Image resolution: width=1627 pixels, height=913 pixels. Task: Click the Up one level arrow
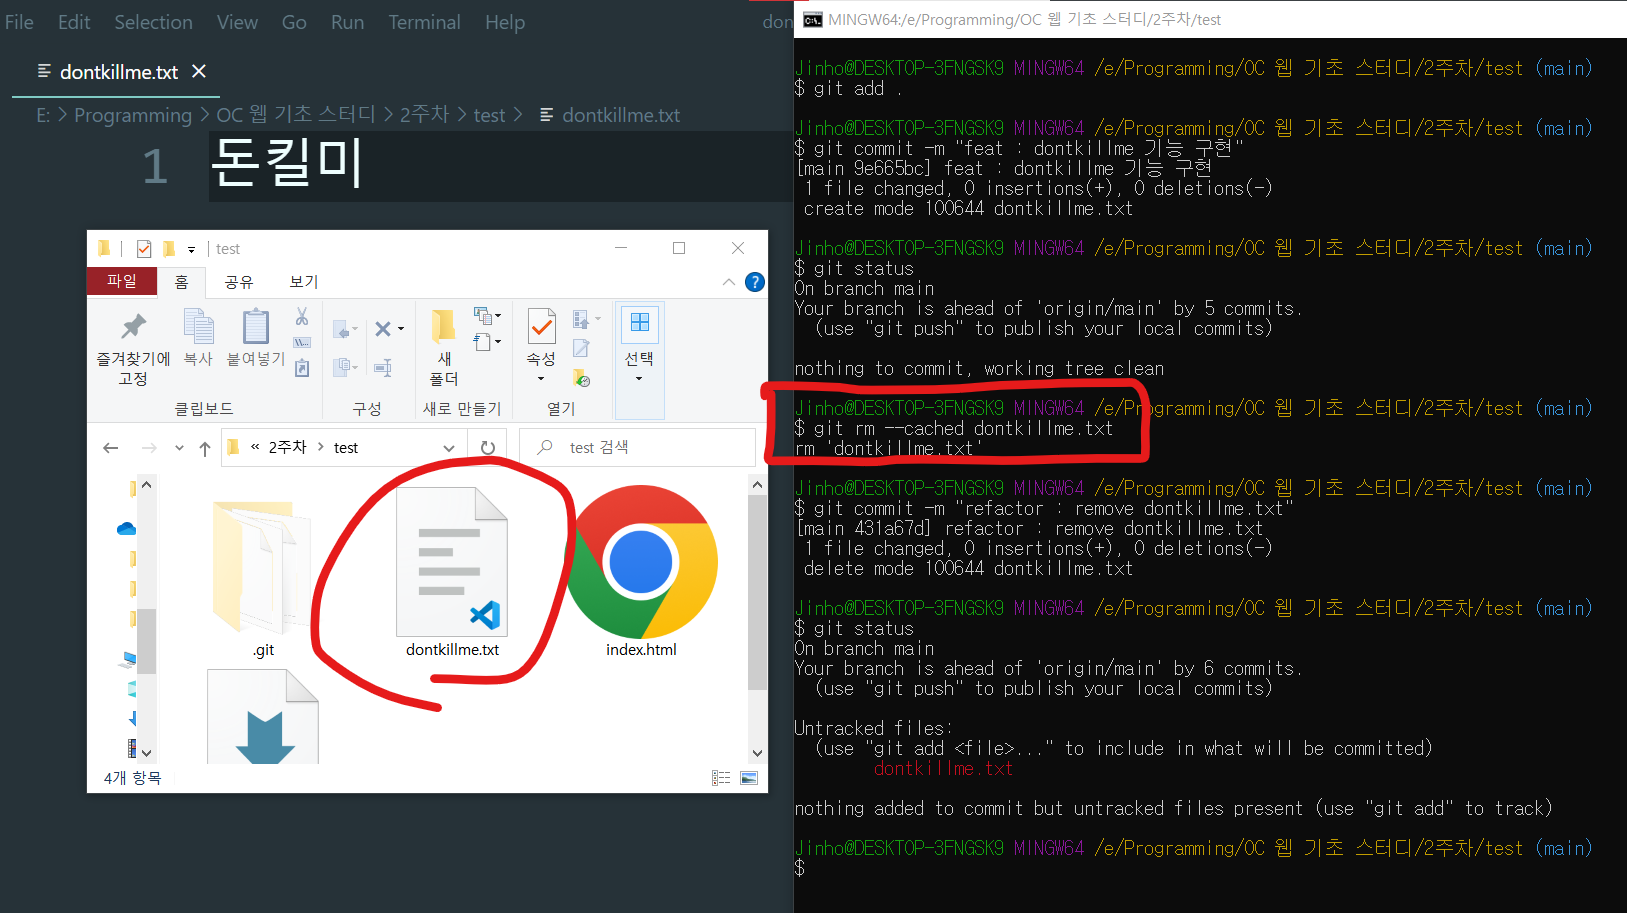coord(205,448)
